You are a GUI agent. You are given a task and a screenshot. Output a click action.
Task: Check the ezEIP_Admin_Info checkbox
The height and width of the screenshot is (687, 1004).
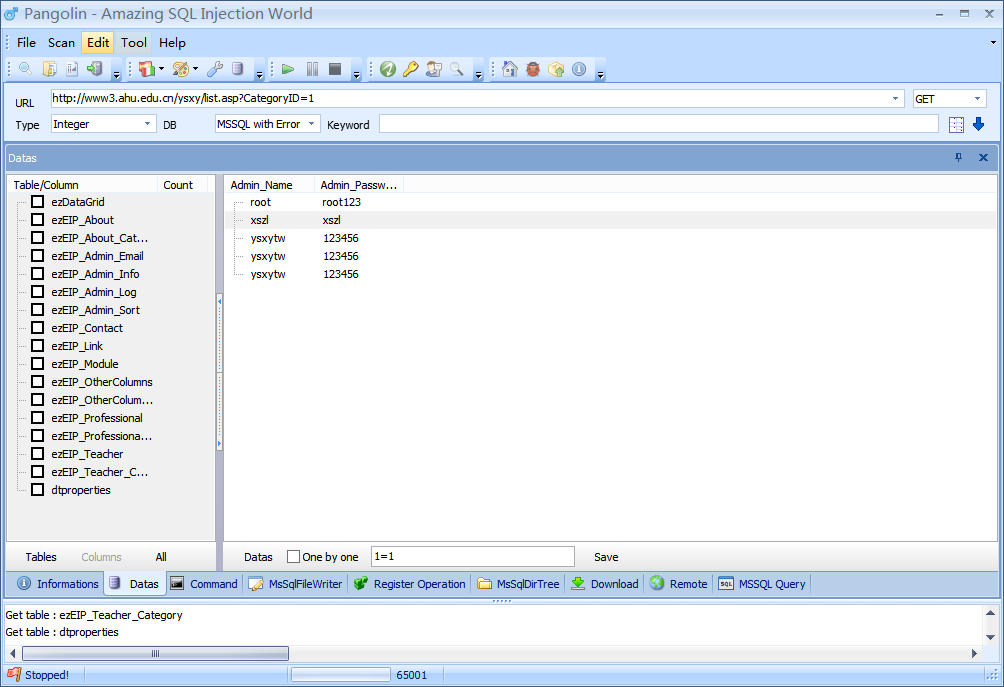click(38, 273)
